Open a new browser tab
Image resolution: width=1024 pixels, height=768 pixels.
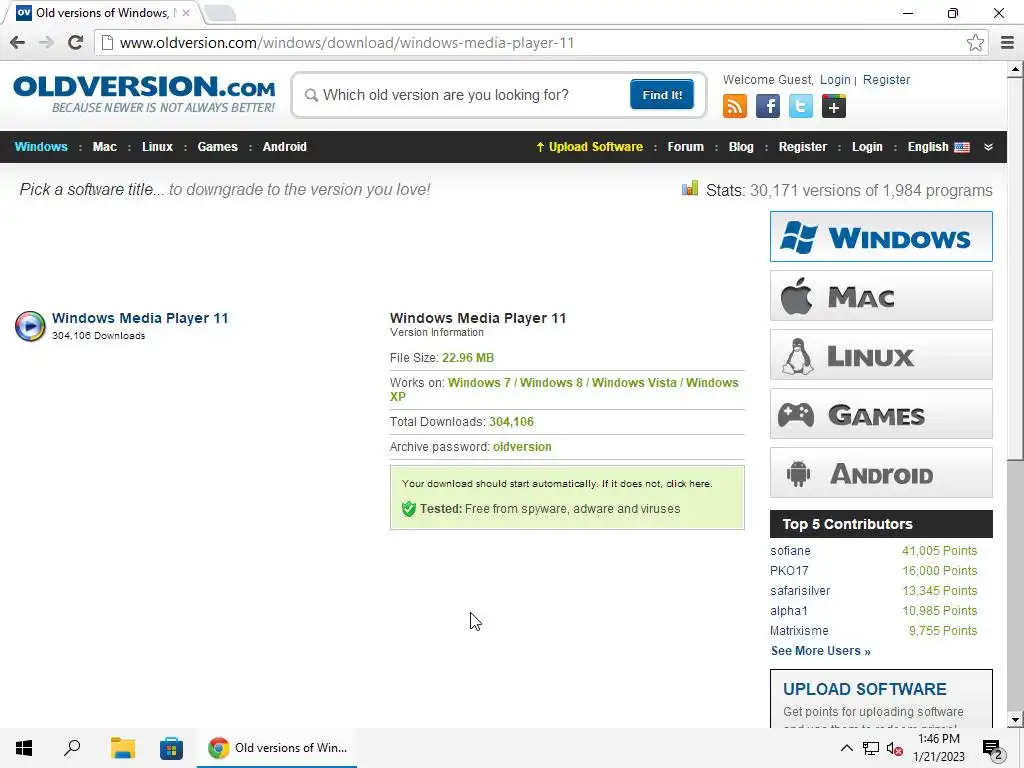tap(219, 13)
